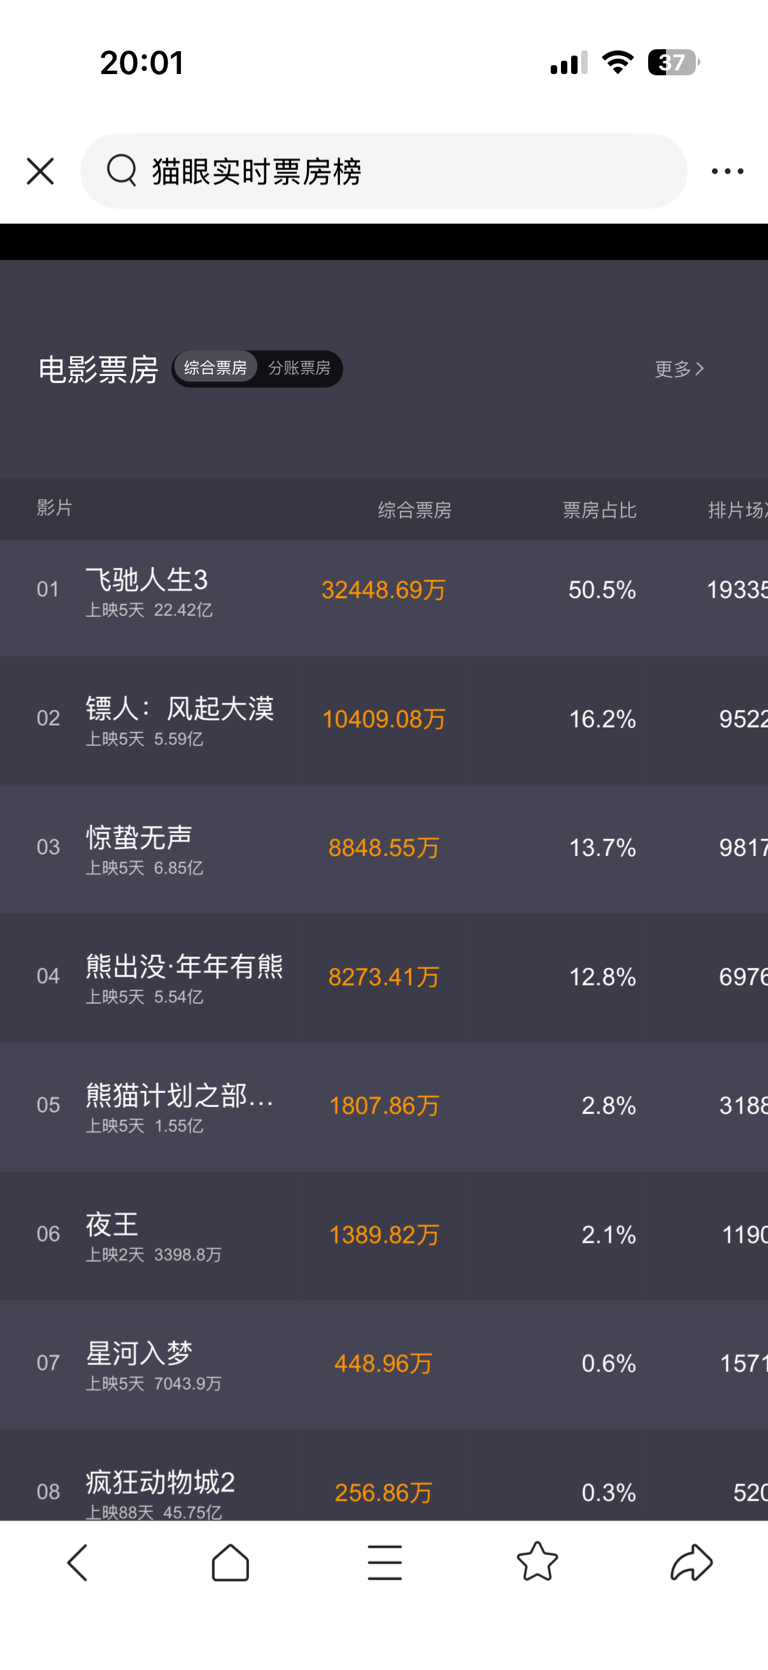This screenshot has height=1670, width=768.
Task: Open the three-dot more options menu
Action: click(727, 171)
